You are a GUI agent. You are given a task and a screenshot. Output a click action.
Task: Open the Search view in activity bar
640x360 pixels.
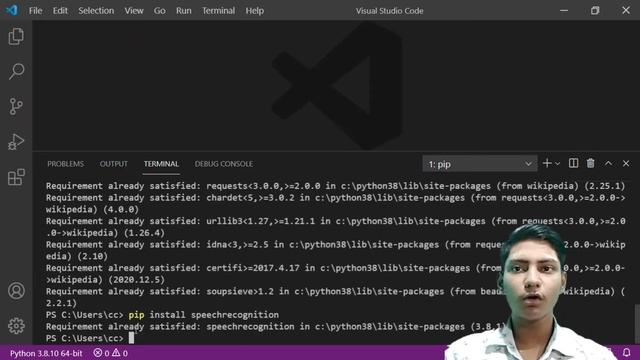16,71
